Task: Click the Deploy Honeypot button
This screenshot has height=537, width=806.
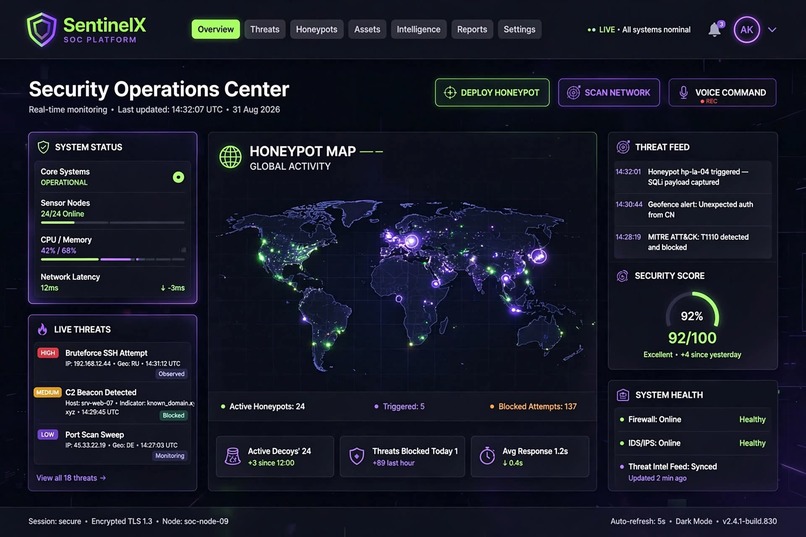Action: tap(492, 92)
